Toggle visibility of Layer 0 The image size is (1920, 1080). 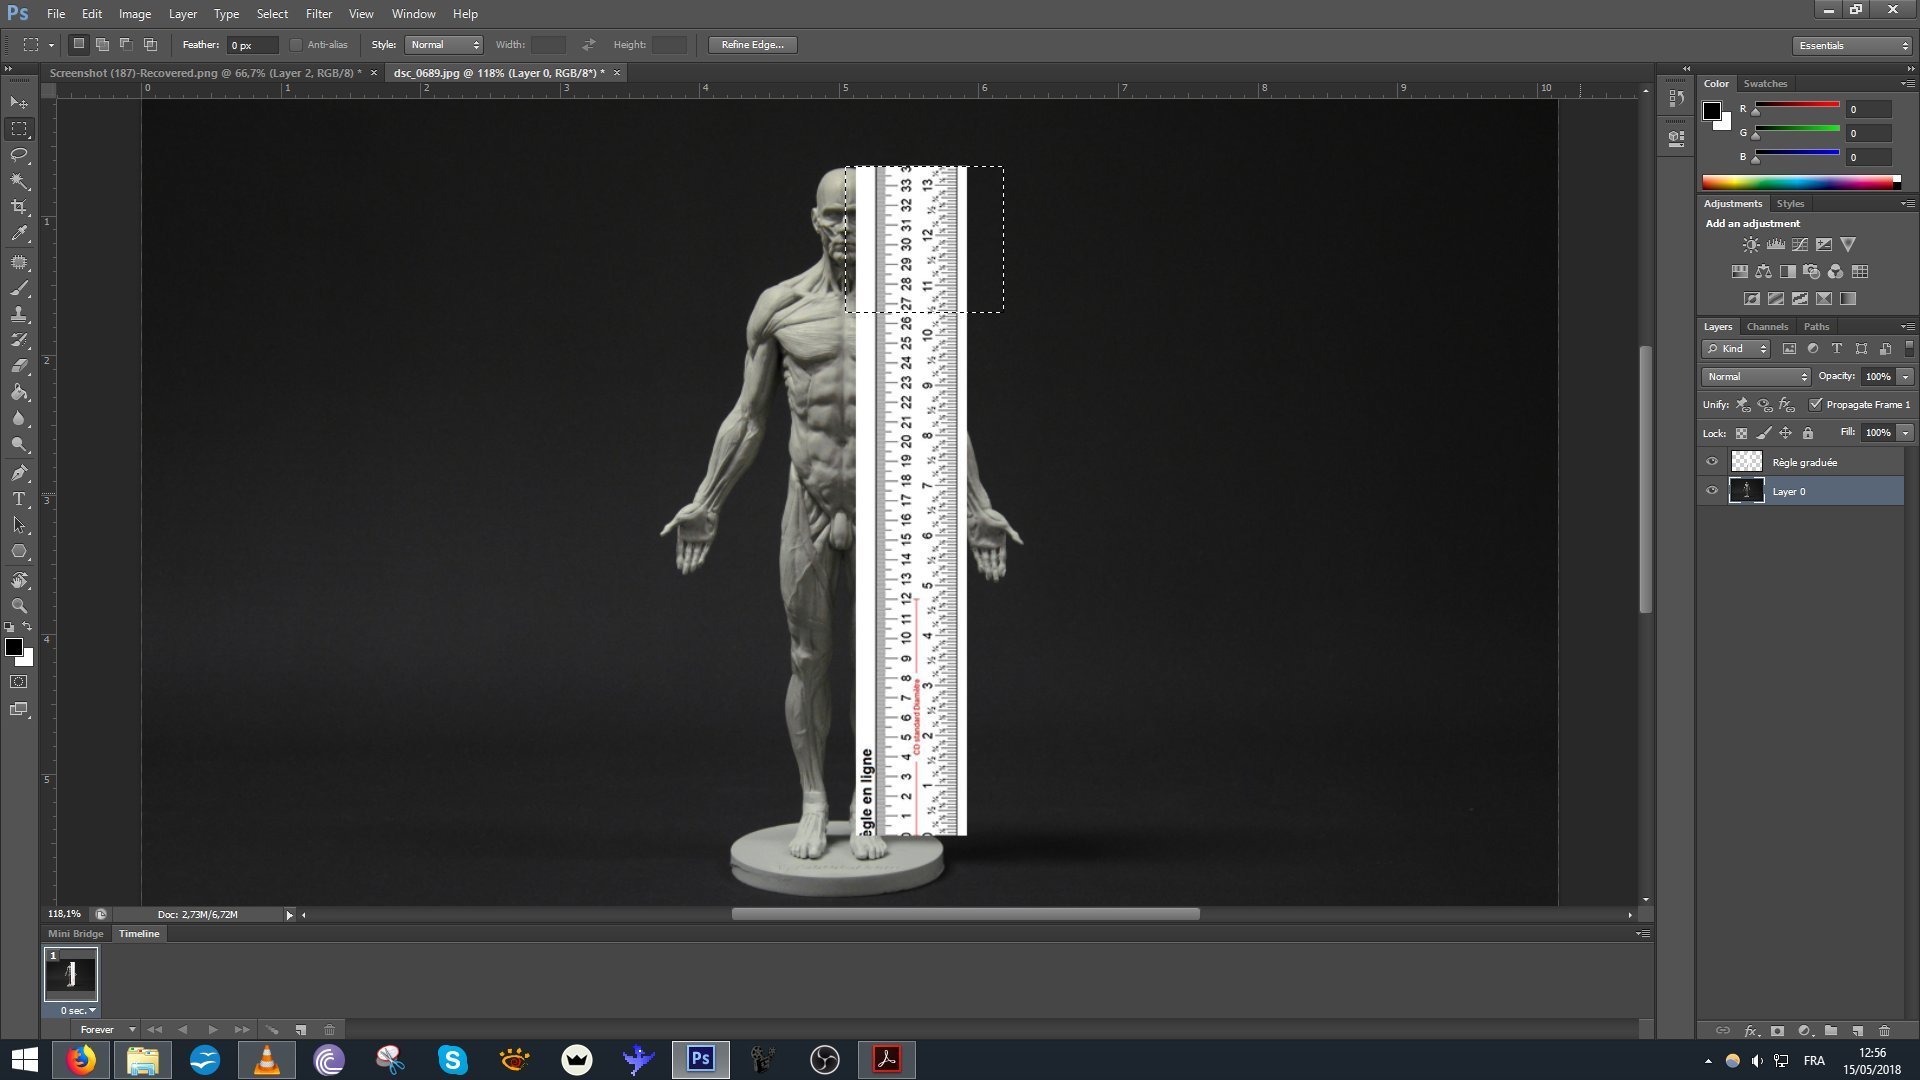[1711, 491]
